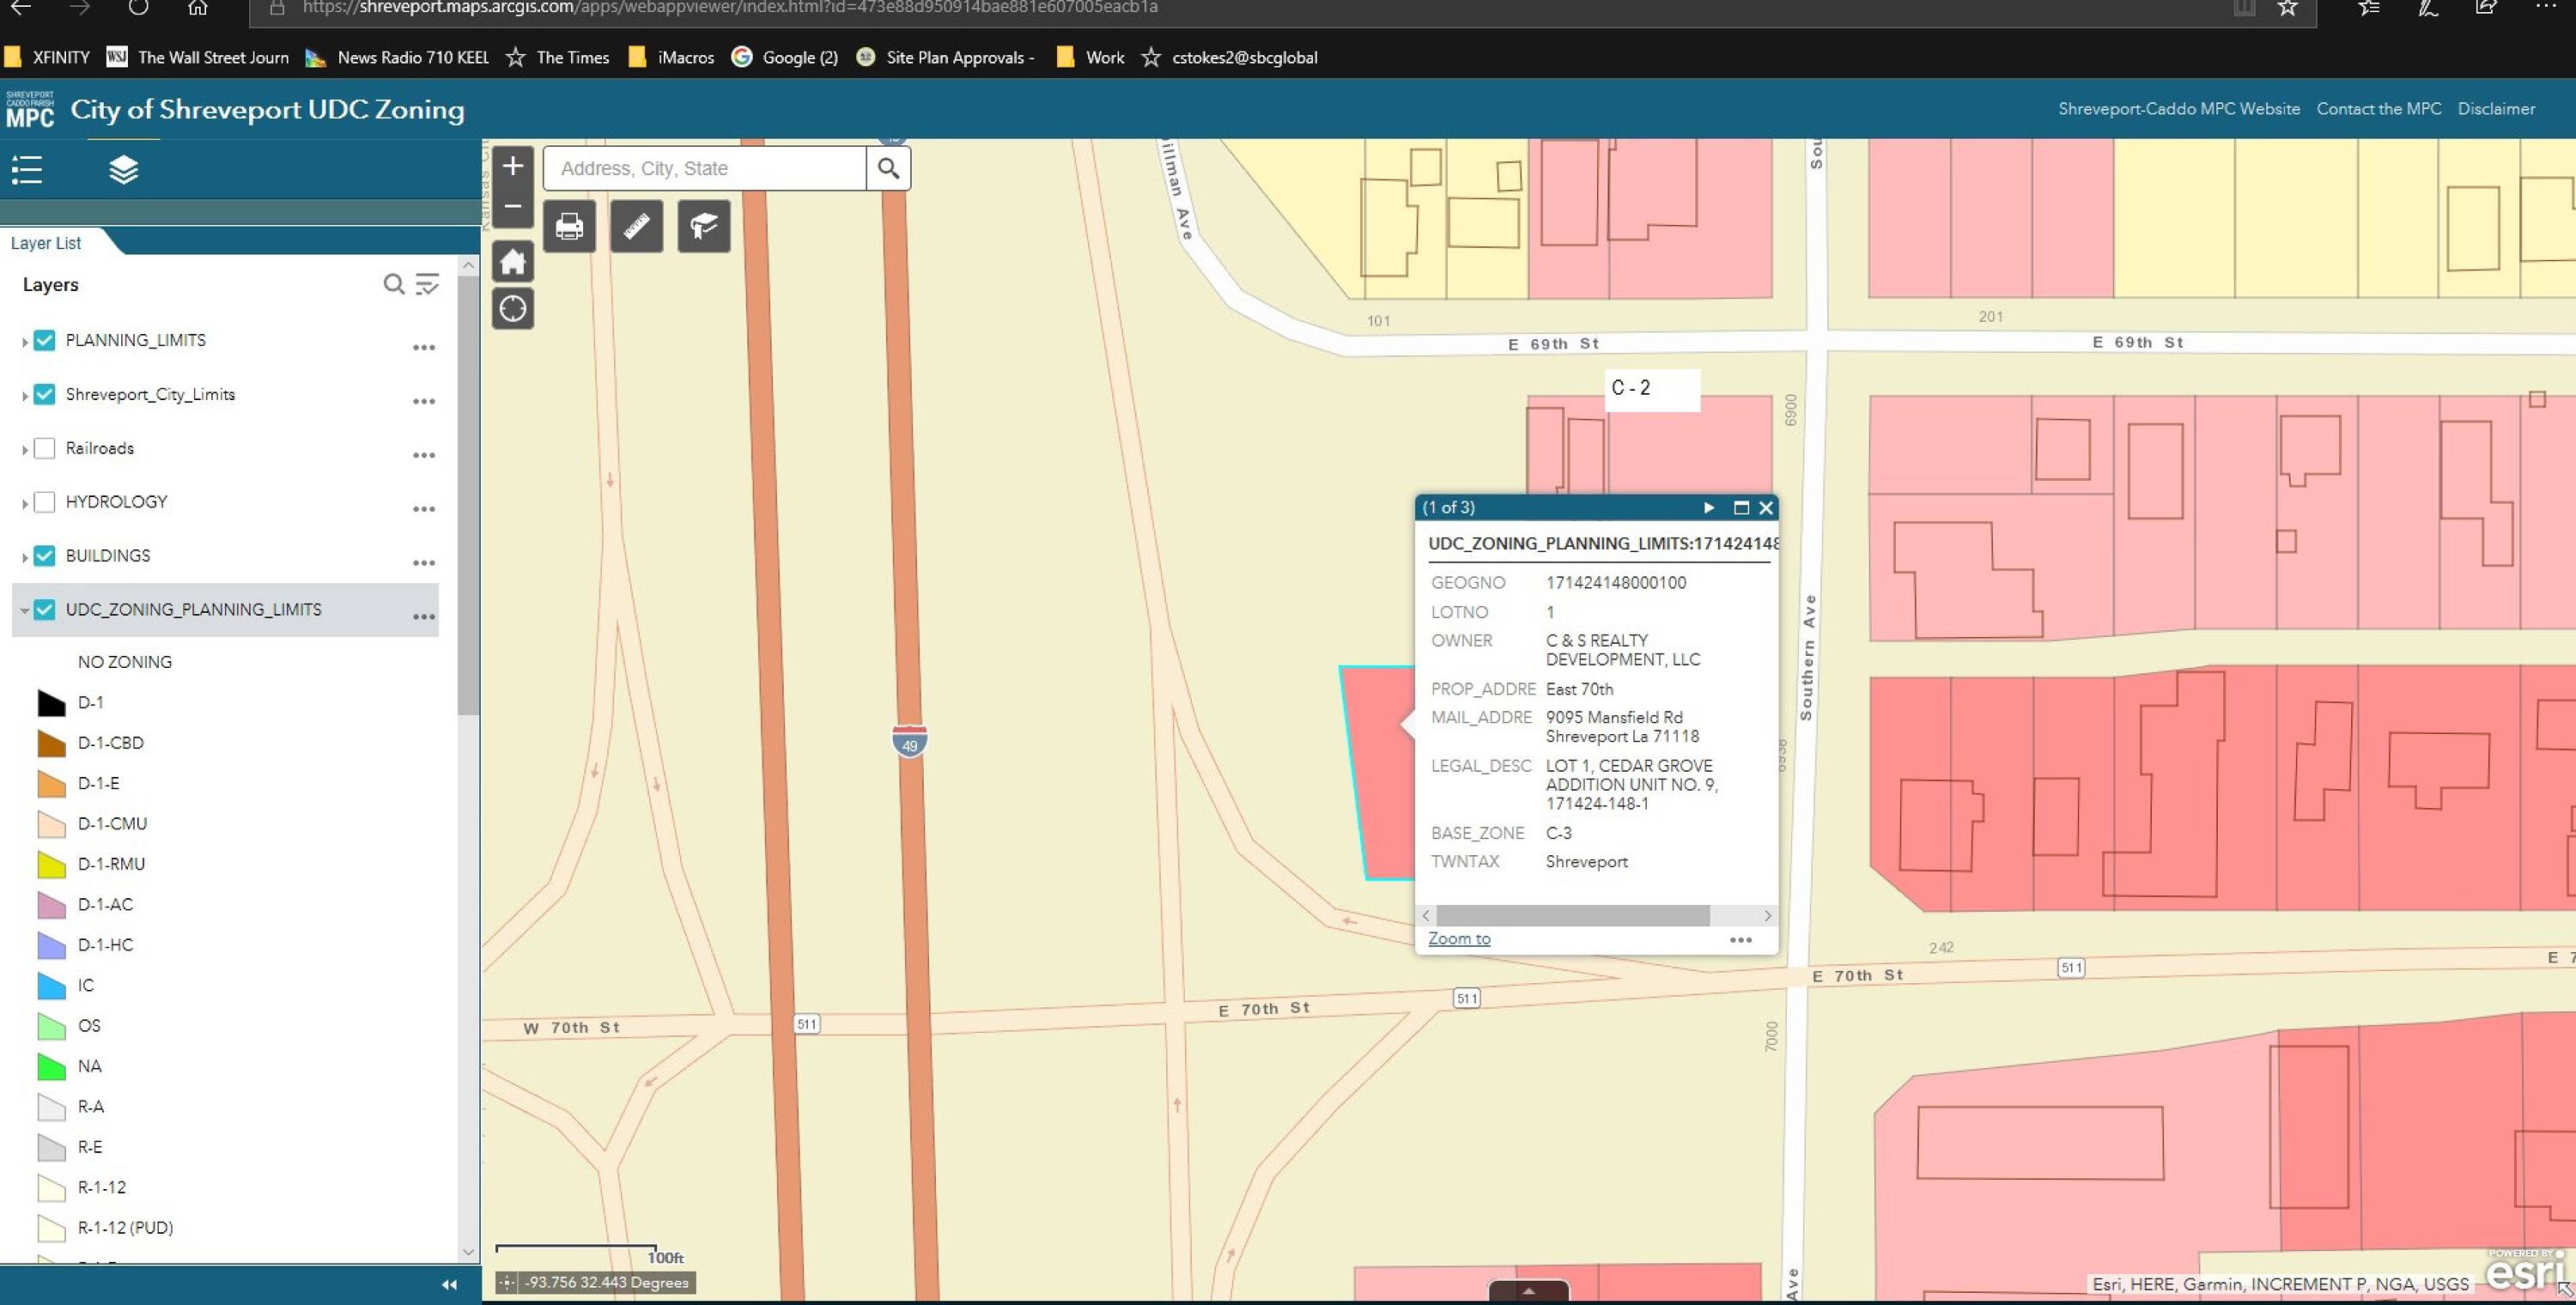The image size is (2576, 1305).
Task: Click the Print widget icon
Action: pos(569,226)
